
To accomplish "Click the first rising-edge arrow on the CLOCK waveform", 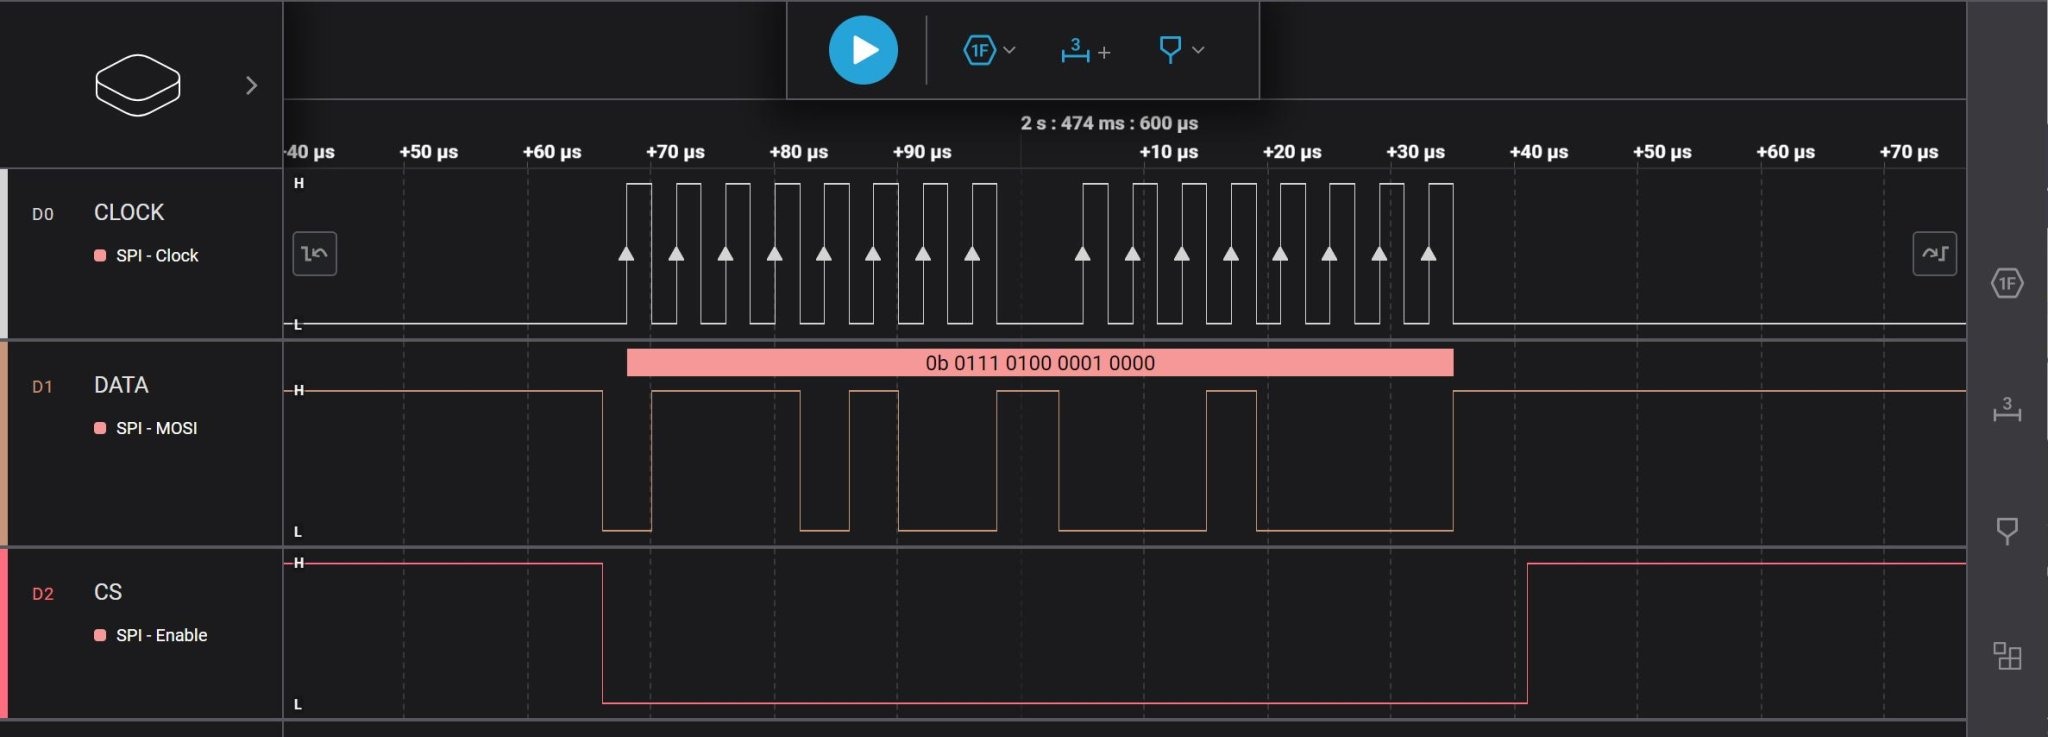I will [626, 254].
